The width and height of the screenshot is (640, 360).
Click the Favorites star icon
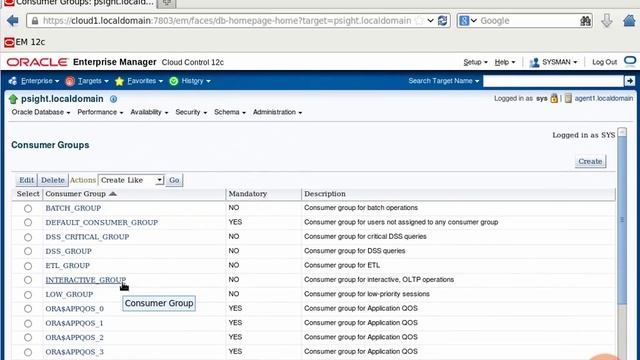point(119,81)
